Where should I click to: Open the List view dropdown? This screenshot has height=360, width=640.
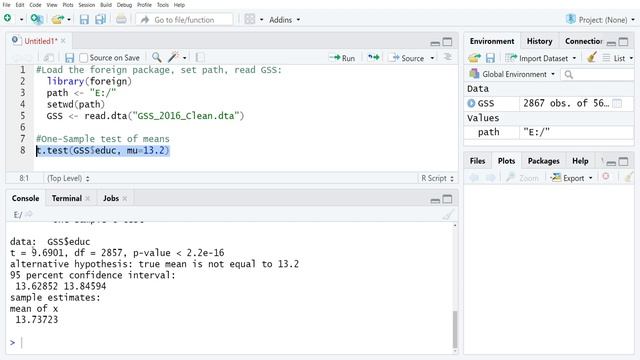pos(618,58)
